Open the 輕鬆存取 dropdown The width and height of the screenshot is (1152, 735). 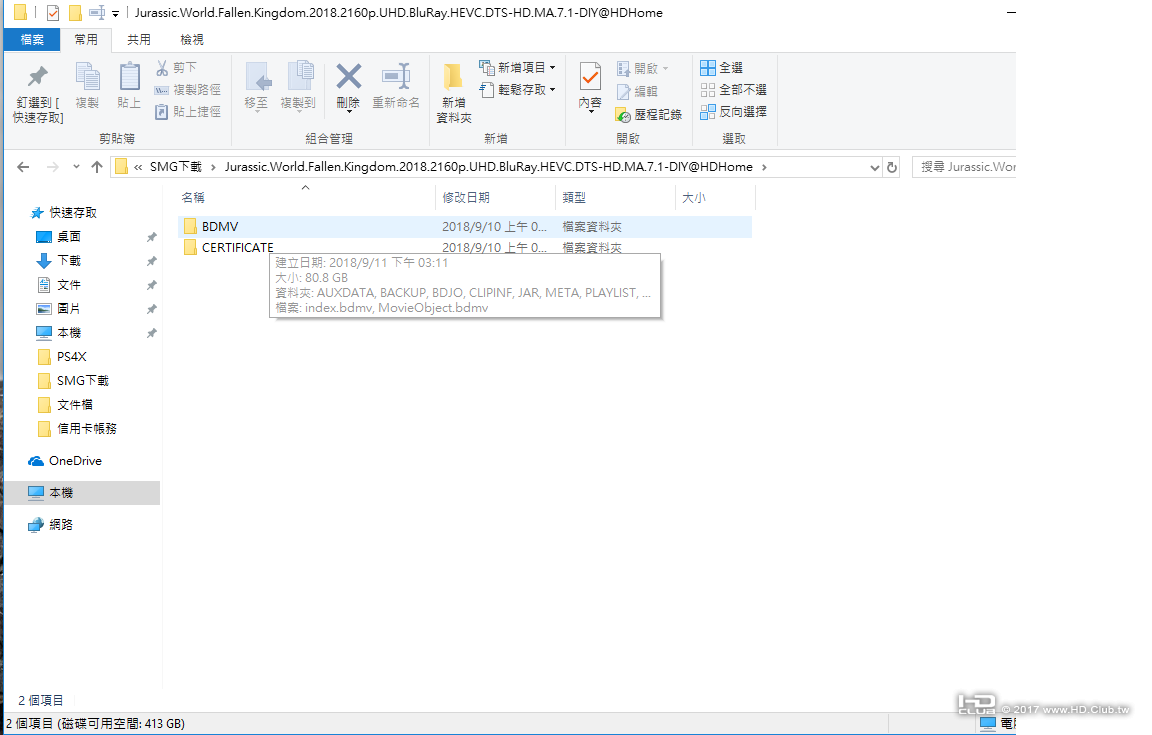pos(517,90)
